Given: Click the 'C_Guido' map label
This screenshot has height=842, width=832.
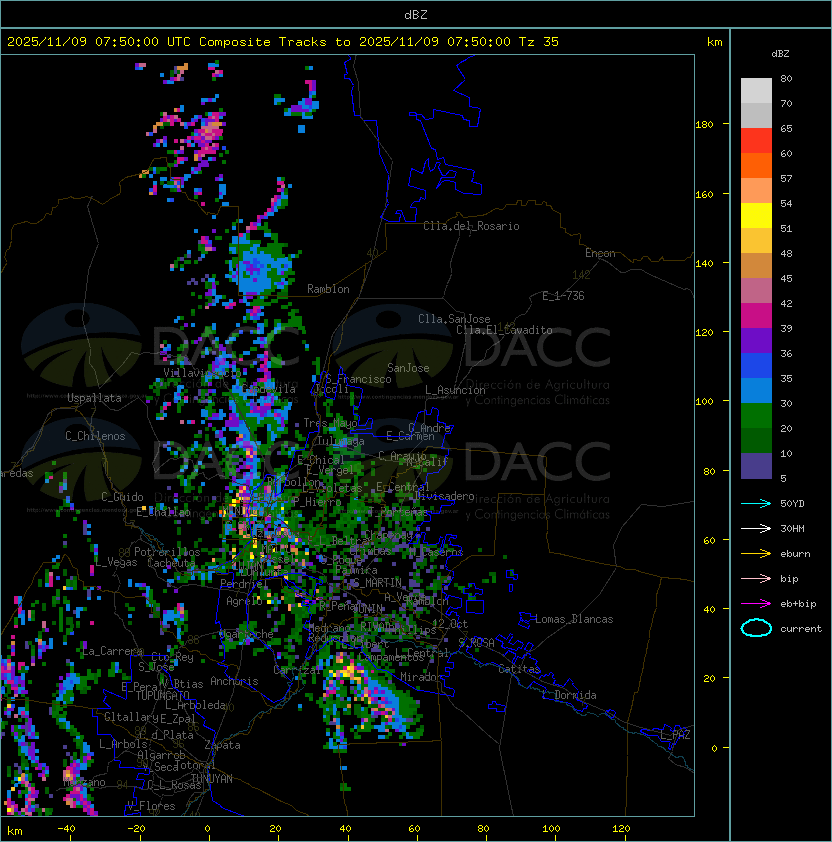Looking at the screenshot, I should pyautogui.click(x=122, y=497).
